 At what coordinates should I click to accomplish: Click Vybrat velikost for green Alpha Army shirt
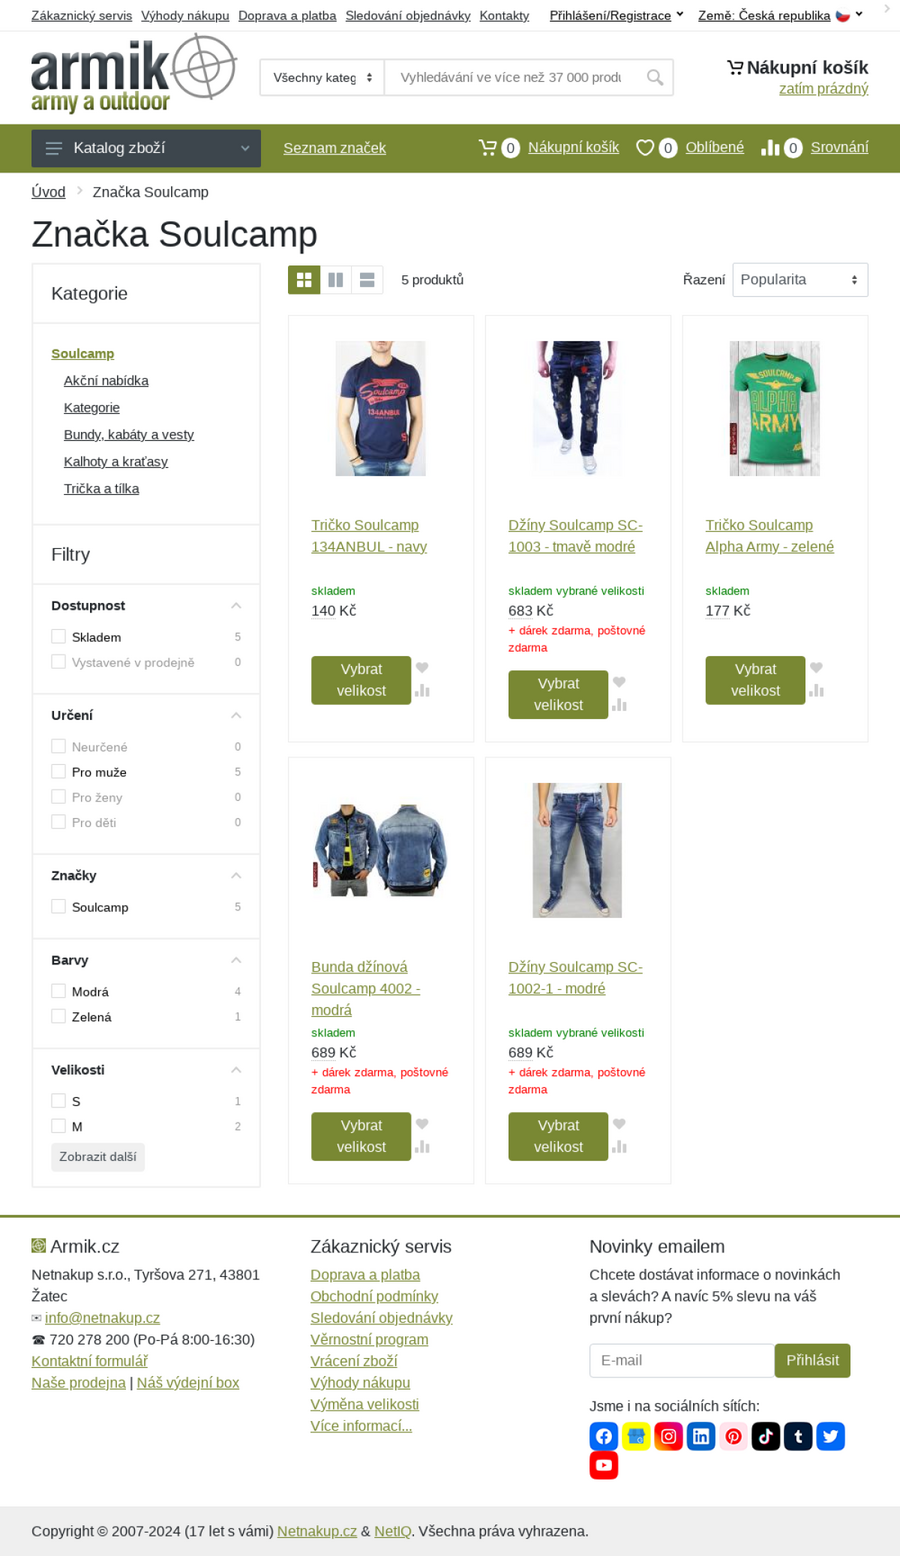[x=755, y=680]
